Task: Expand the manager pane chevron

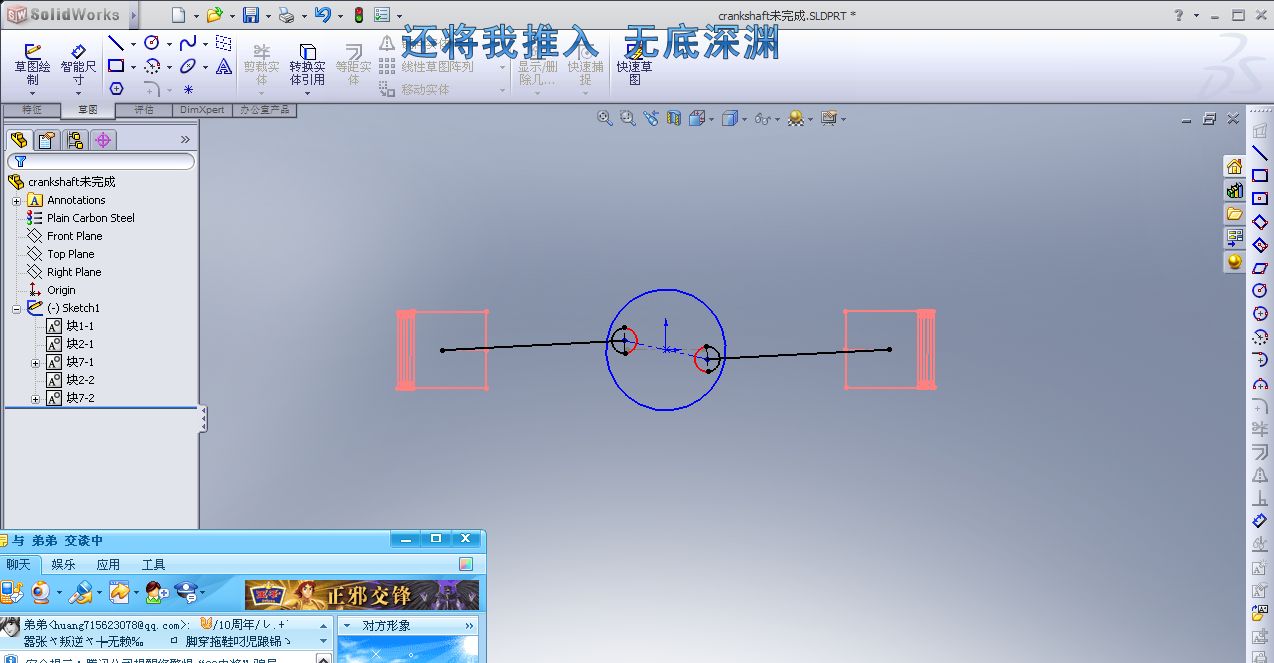Action: click(185, 140)
